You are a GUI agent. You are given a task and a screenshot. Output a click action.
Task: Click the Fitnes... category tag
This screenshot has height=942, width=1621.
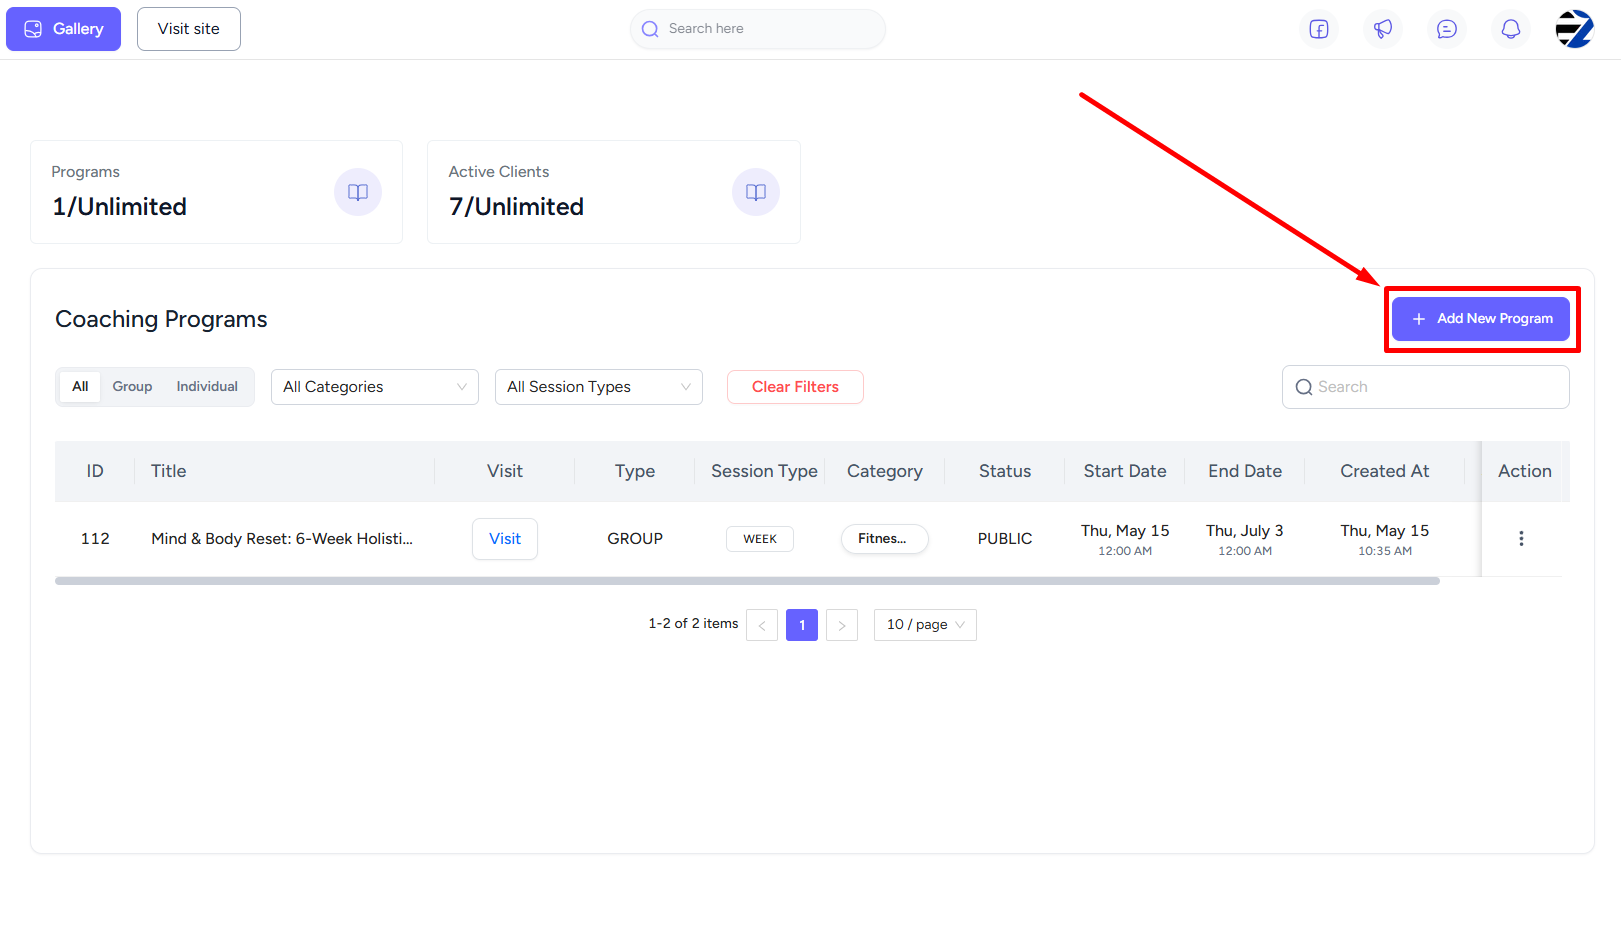tap(885, 539)
